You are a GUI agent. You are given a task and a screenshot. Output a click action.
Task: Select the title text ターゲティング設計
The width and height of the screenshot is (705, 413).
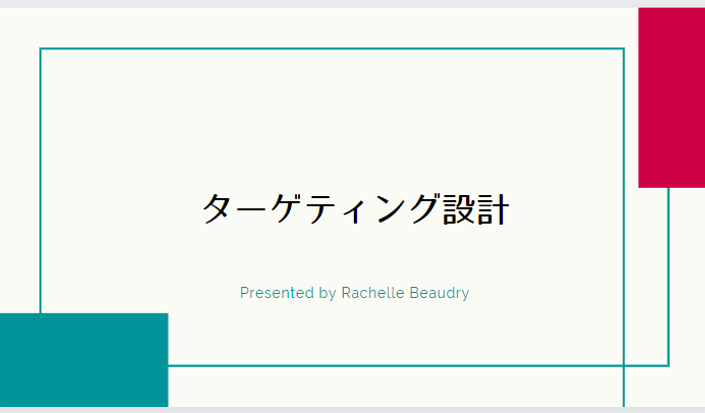355,209
